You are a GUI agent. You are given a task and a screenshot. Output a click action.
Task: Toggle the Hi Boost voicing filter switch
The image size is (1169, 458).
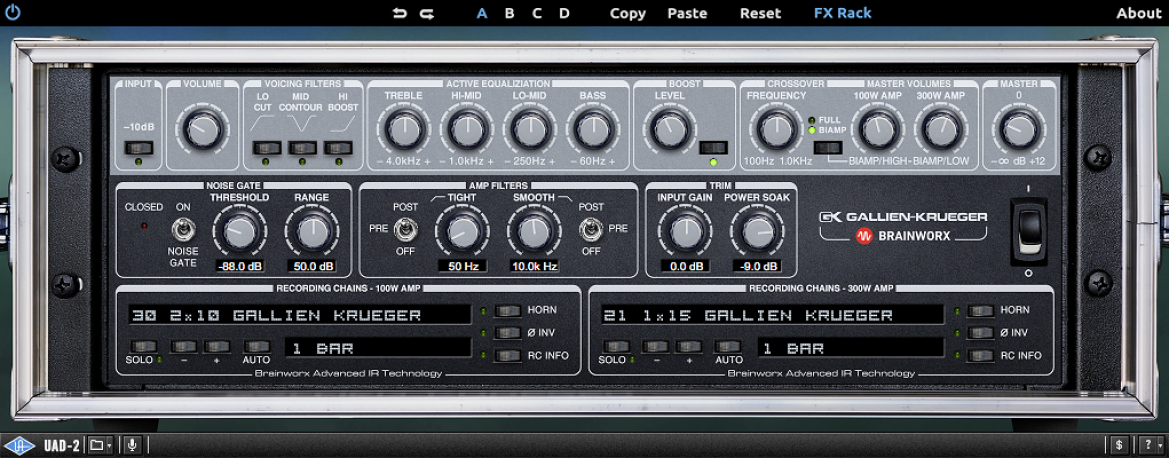[x=338, y=147]
